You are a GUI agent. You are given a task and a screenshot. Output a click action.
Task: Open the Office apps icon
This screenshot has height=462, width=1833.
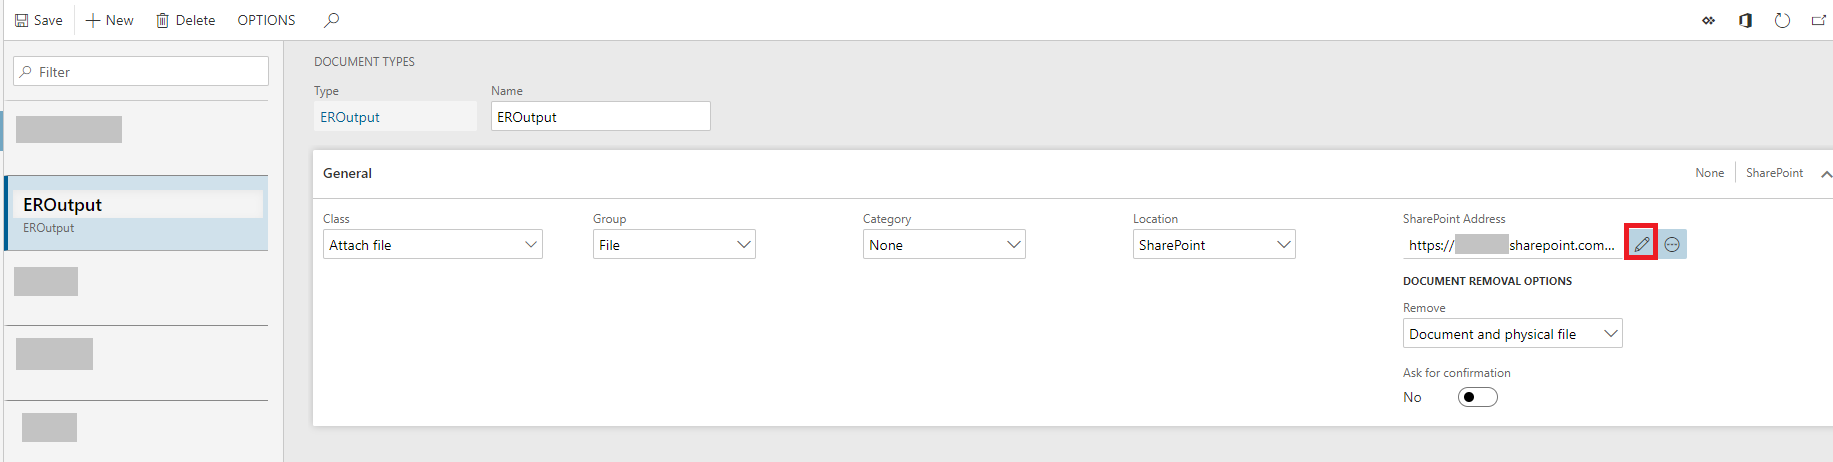[1745, 20]
